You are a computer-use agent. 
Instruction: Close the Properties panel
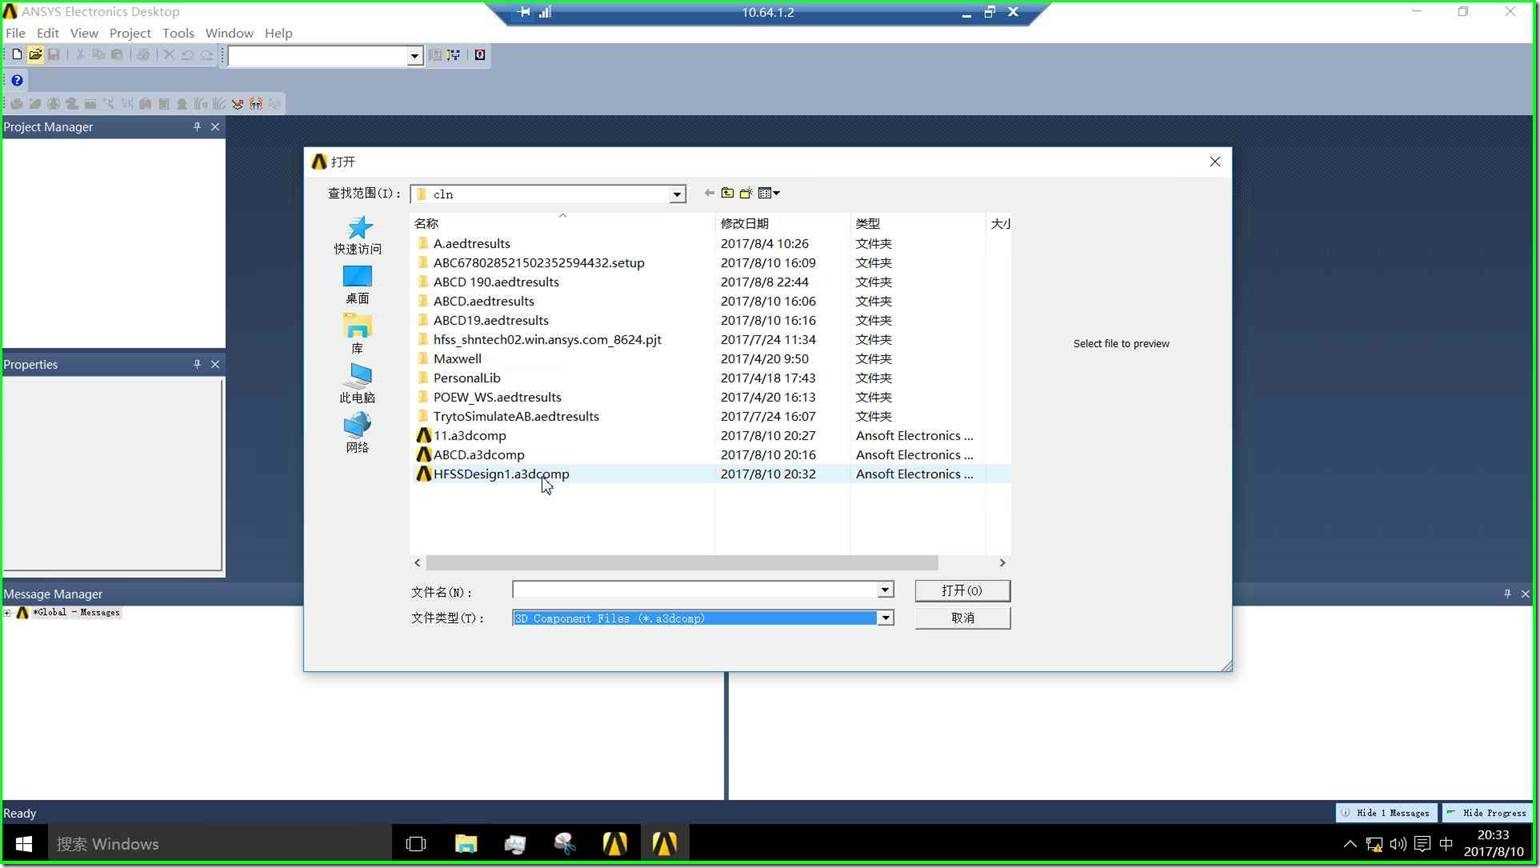click(215, 364)
